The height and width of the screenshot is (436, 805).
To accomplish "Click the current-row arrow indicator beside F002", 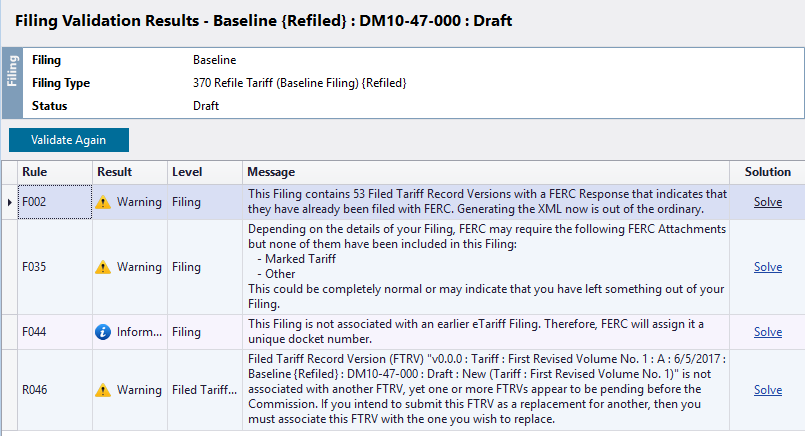I will (10, 202).
